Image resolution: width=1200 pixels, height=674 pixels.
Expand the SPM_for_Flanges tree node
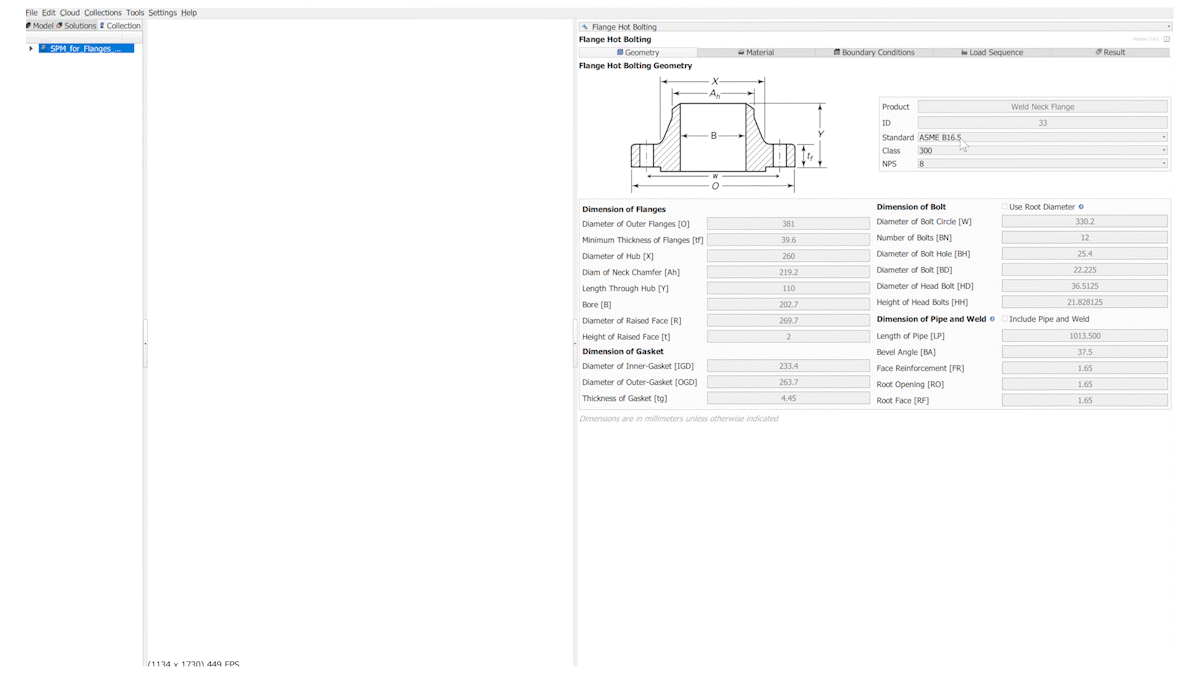pyautogui.click(x=31, y=48)
